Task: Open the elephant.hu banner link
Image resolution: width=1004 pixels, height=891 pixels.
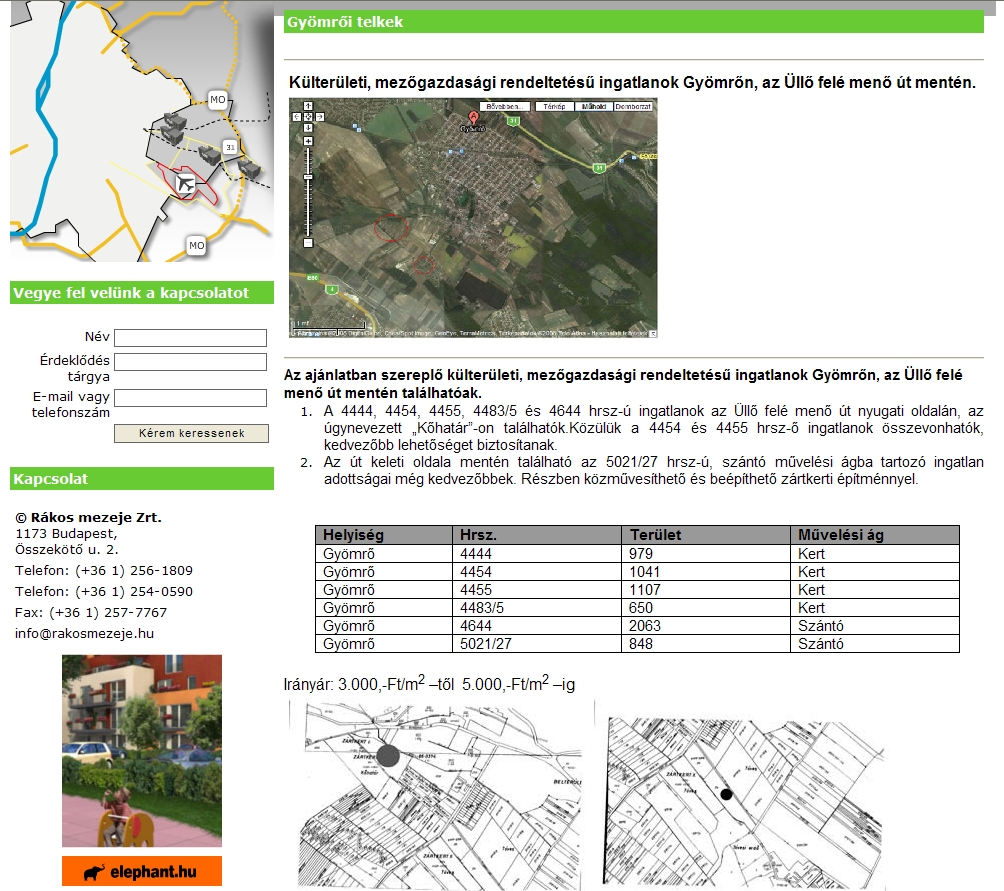Action: pos(141,871)
